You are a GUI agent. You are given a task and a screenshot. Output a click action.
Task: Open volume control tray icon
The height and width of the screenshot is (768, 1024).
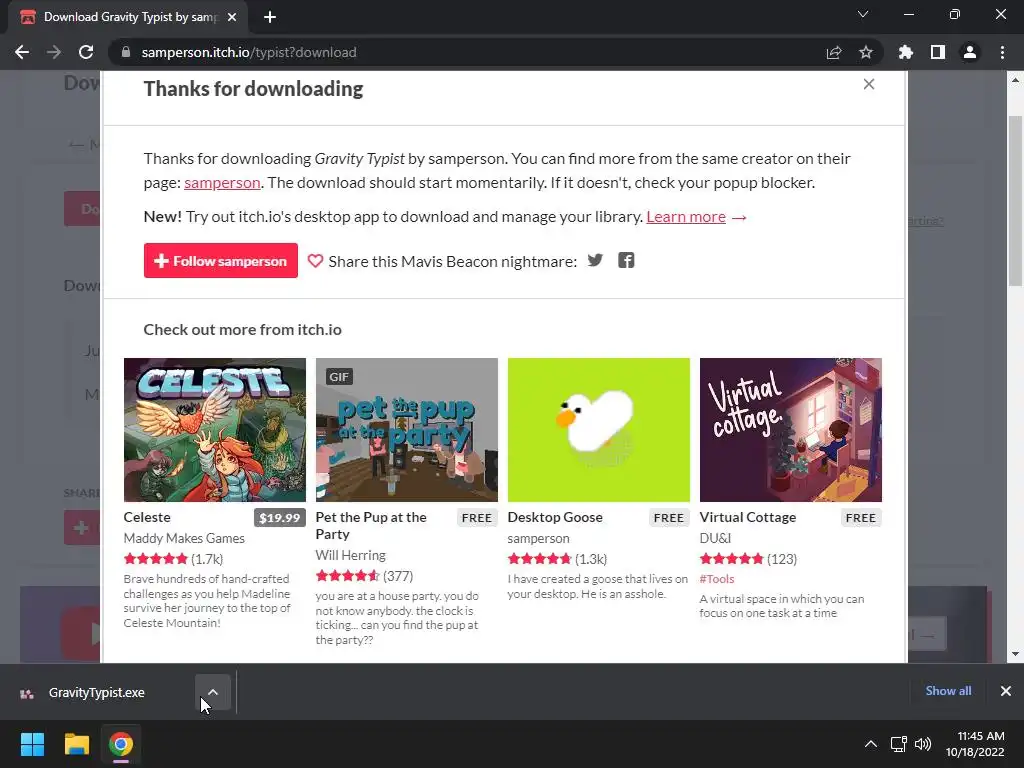click(923, 744)
